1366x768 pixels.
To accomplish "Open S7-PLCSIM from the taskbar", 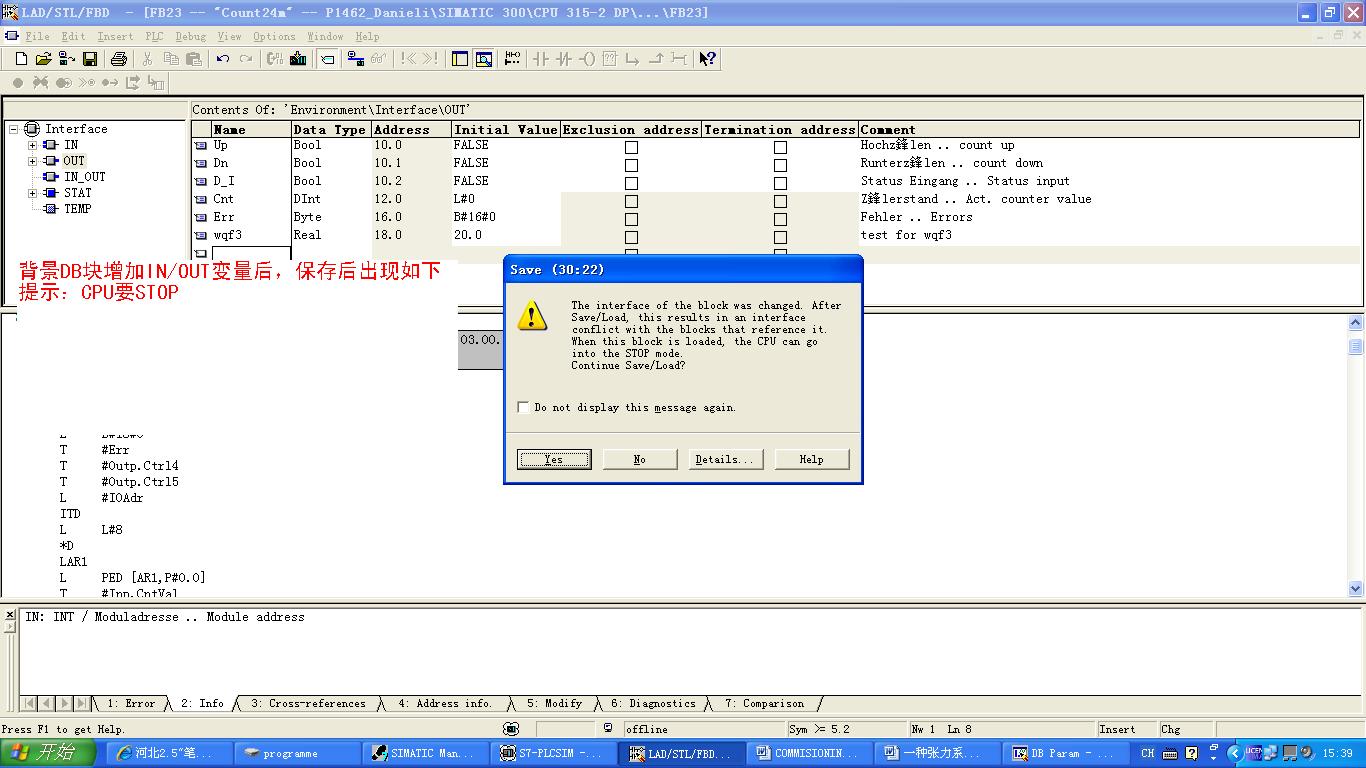I will click(553, 753).
